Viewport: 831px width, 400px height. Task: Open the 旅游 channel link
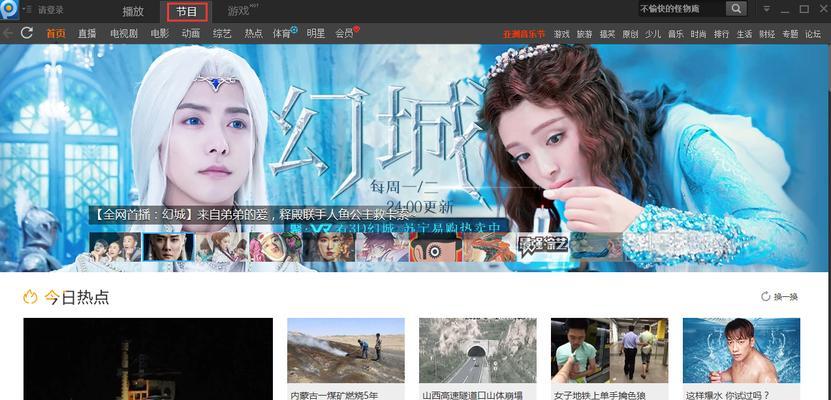pos(585,34)
